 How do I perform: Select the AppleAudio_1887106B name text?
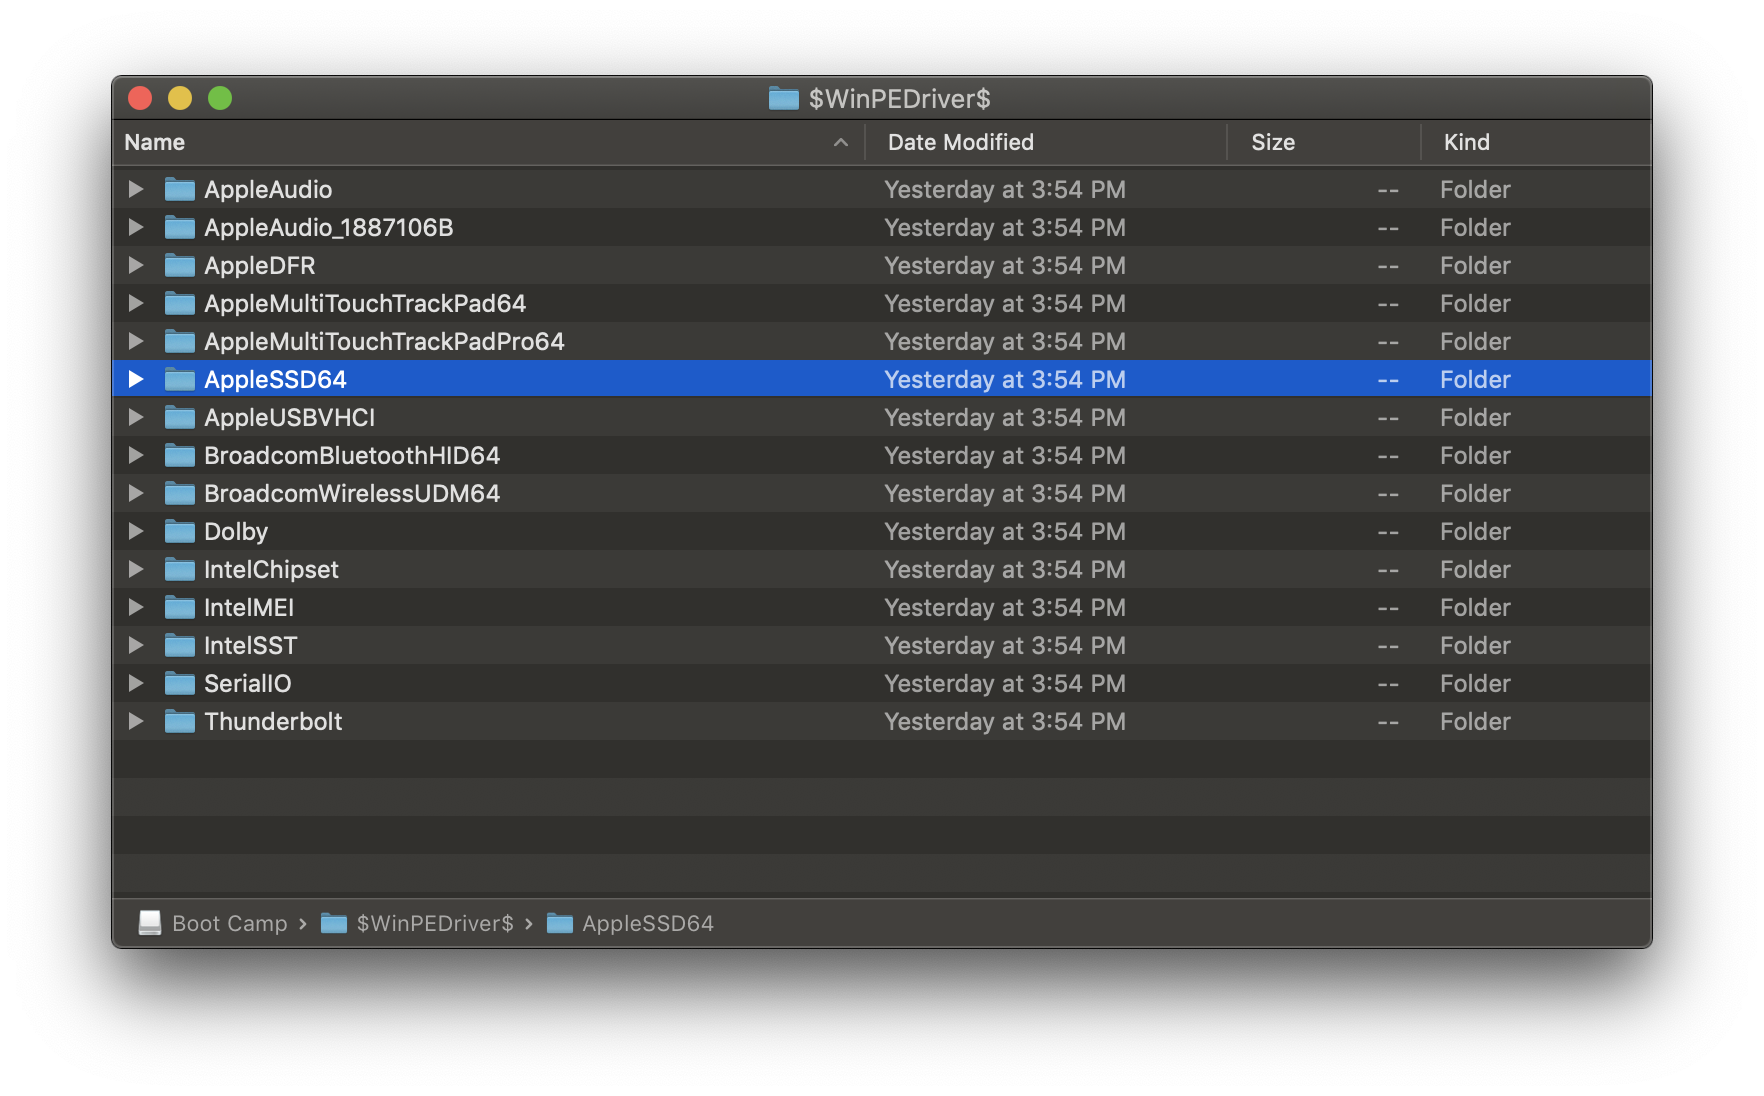tap(329, 227)
